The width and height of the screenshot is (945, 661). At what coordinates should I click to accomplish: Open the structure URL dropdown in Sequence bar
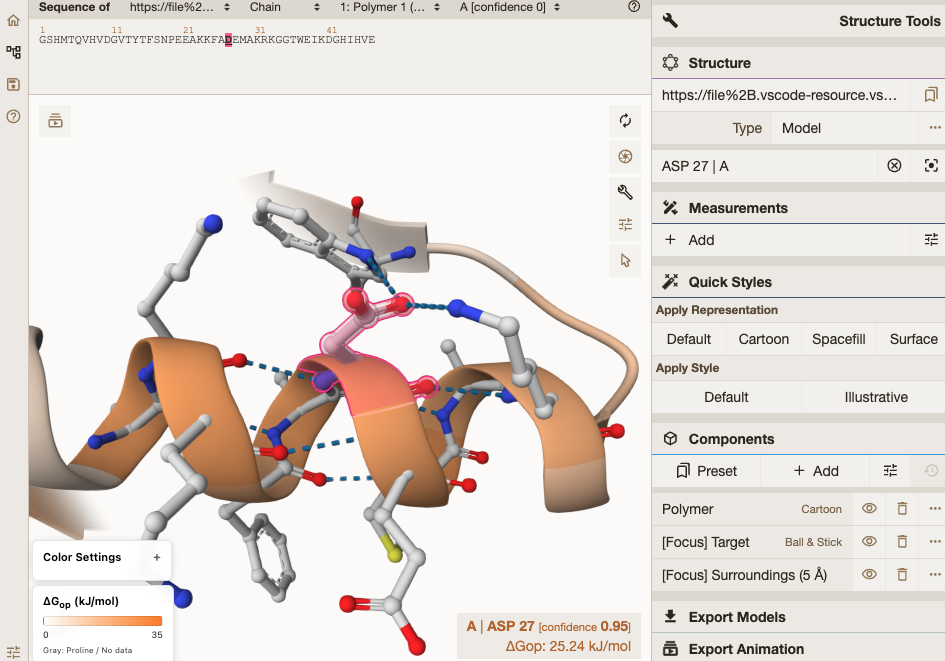180,7
